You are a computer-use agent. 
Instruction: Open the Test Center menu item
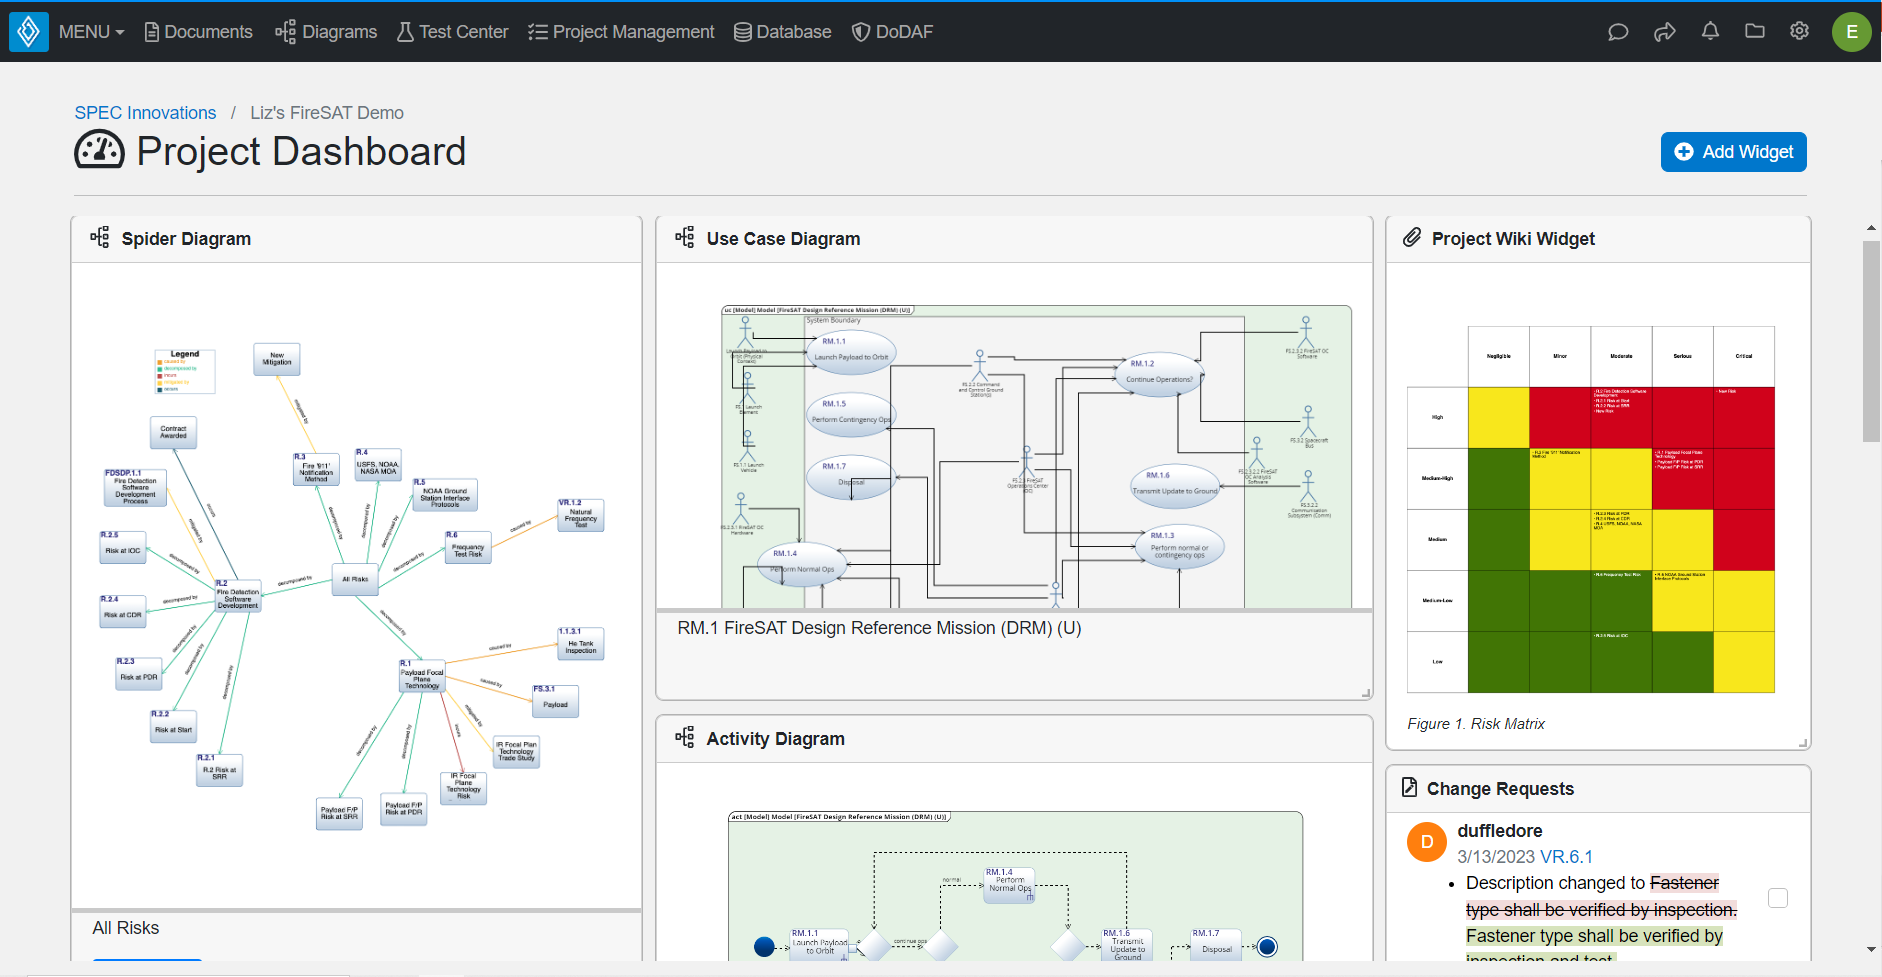[x=453, y=32]
